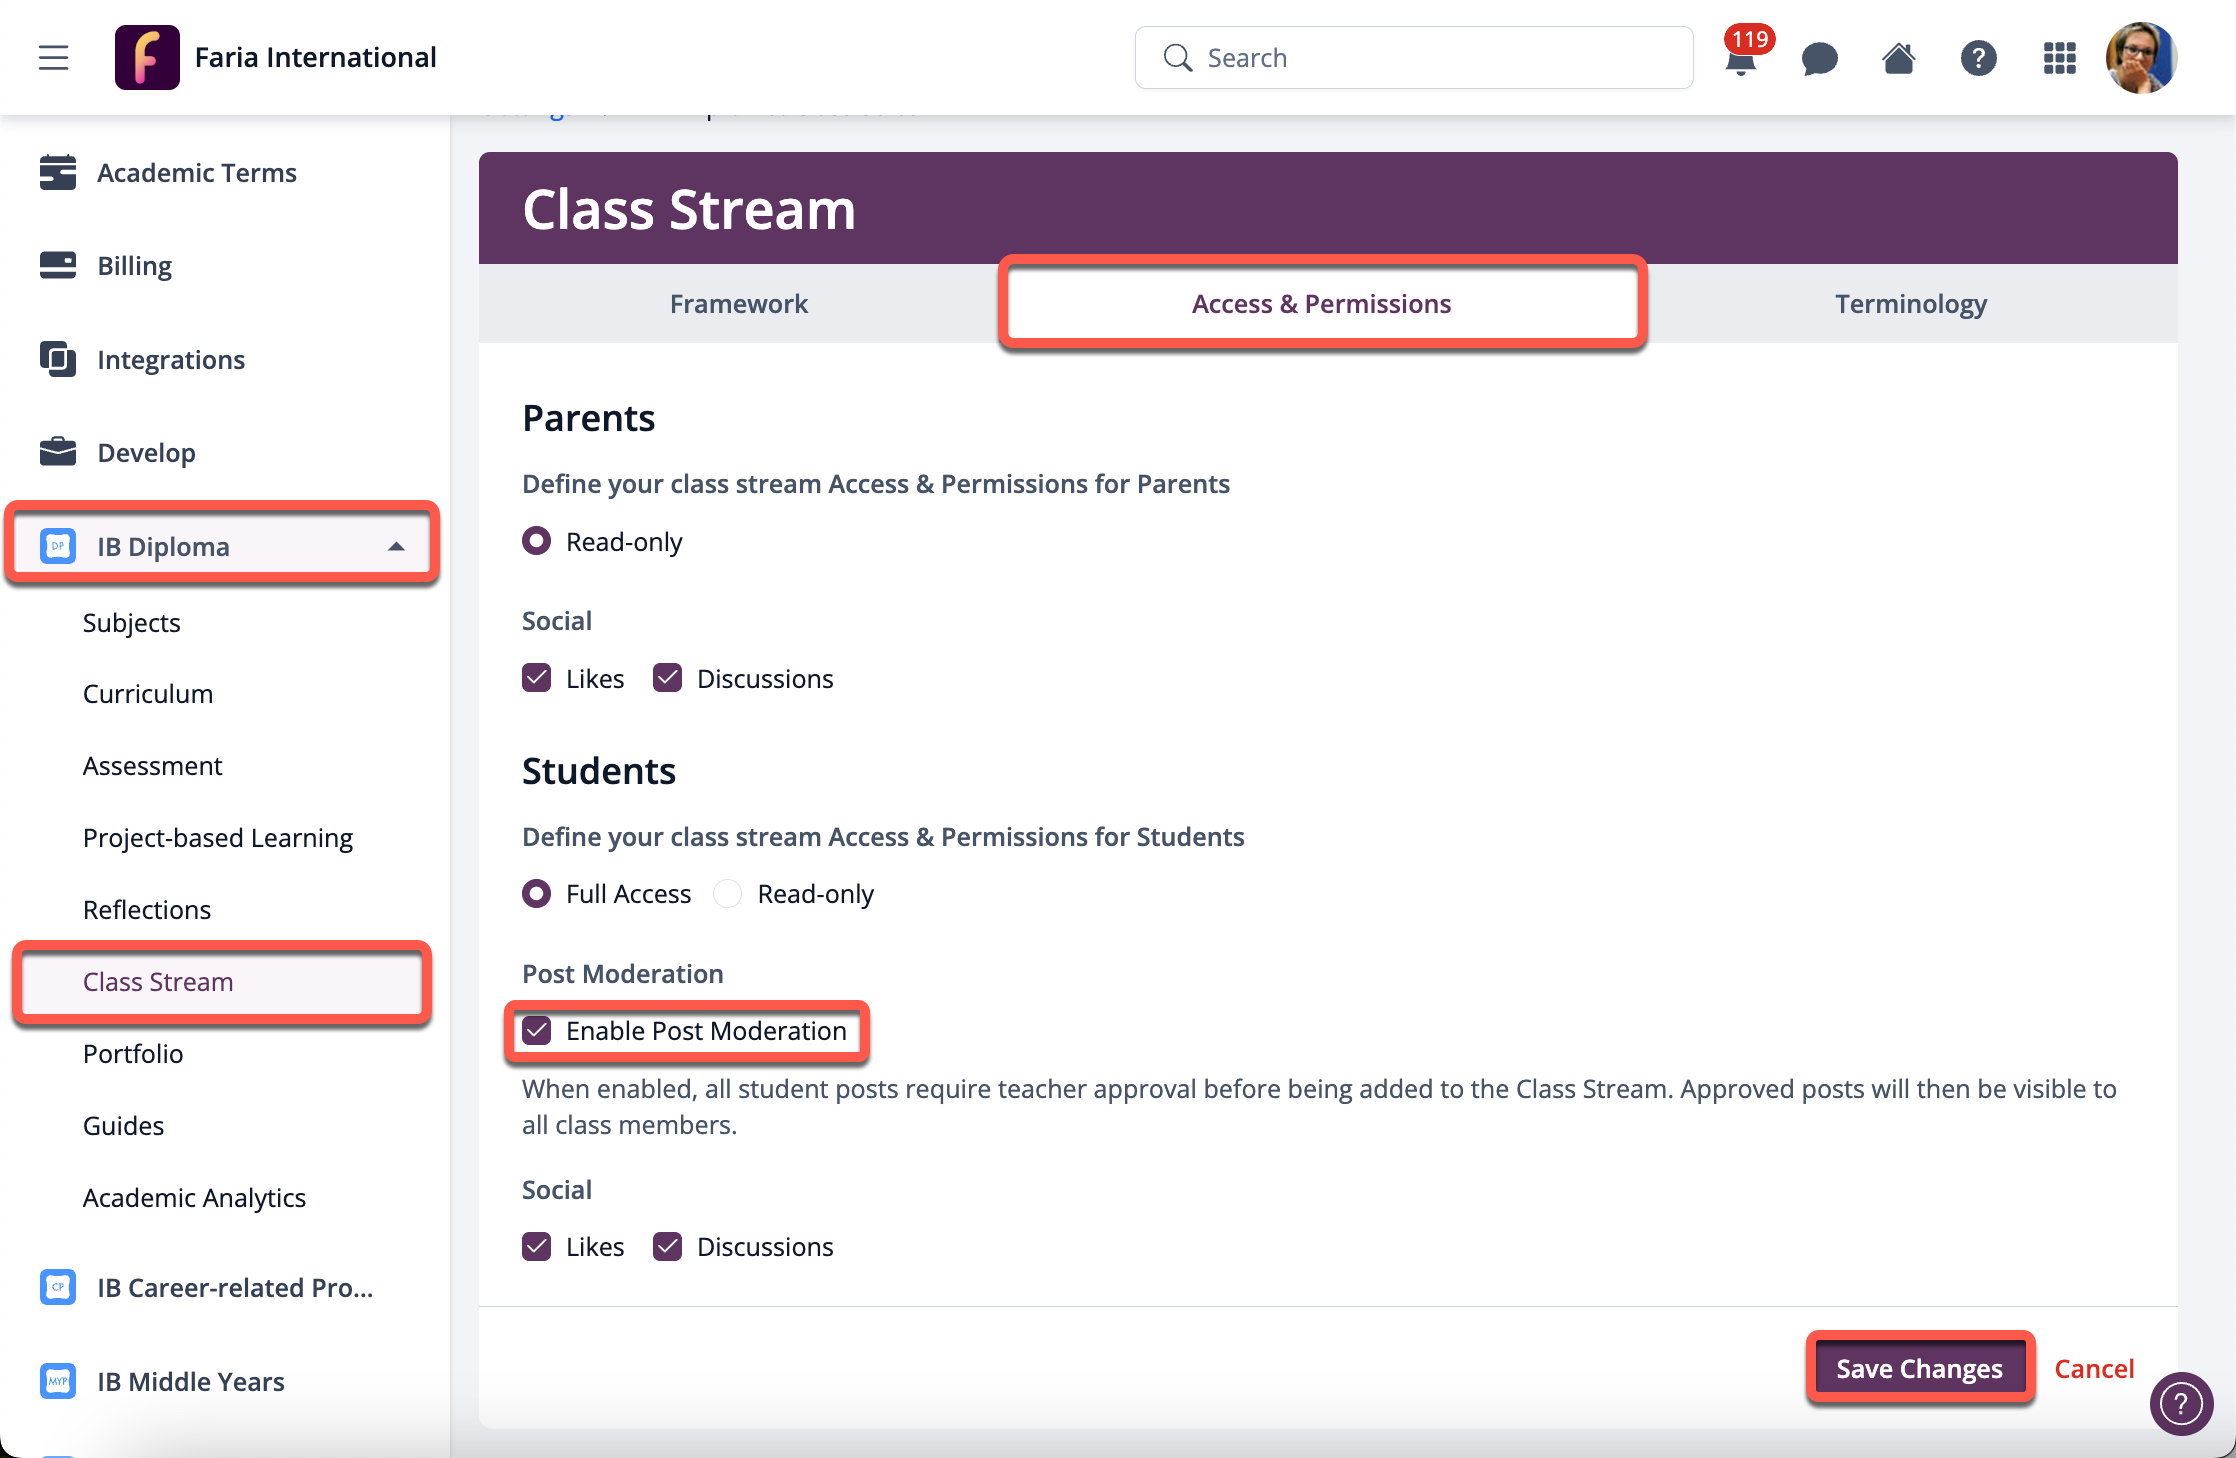The height and width of the screenshot is (1458, 2236).
Task: Click the home icon in the header
Action: pyautogui.click(x=1899, y=58)
